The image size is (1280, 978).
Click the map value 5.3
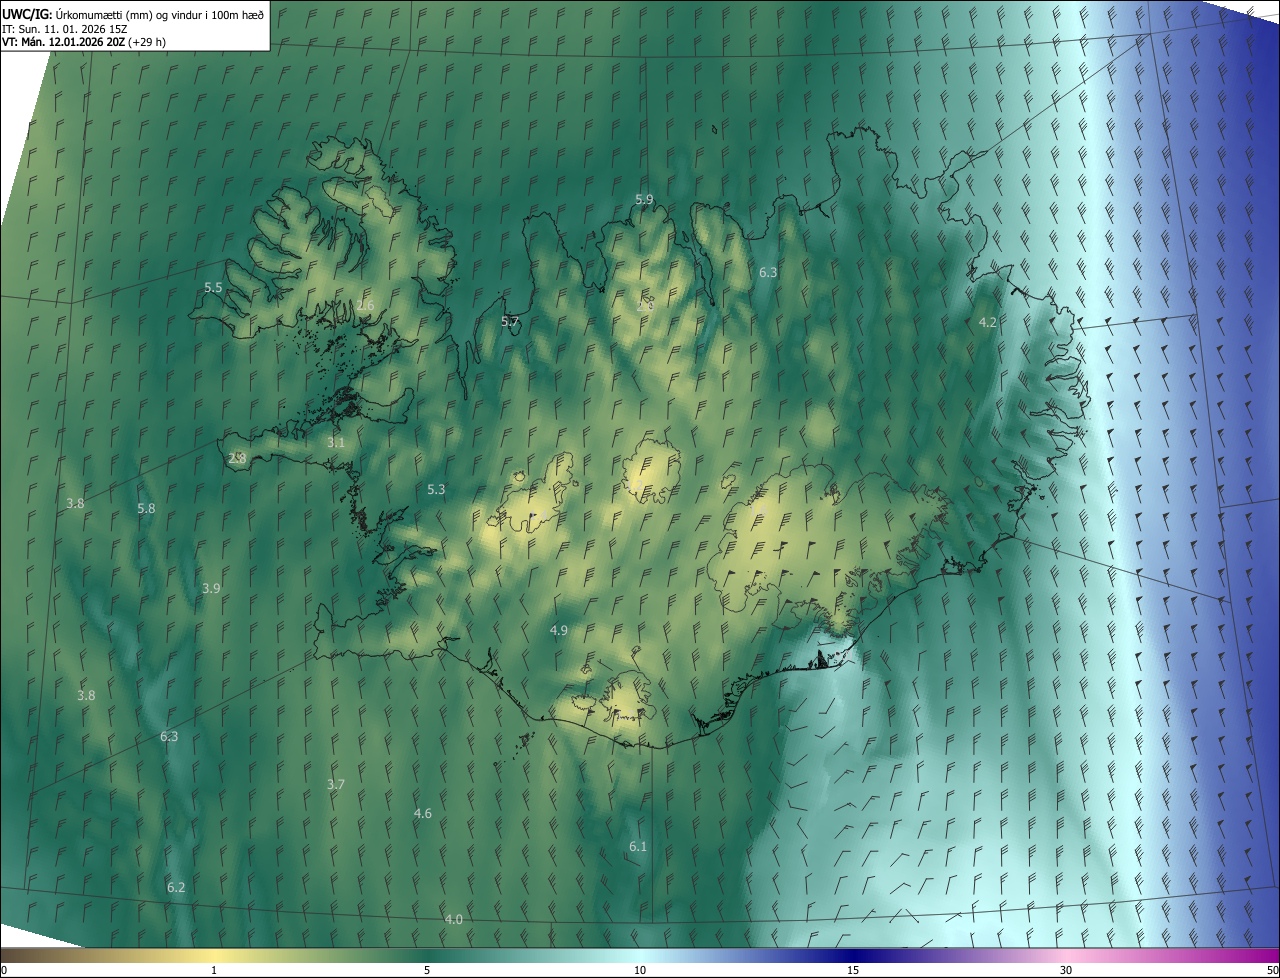click(436, 490)
